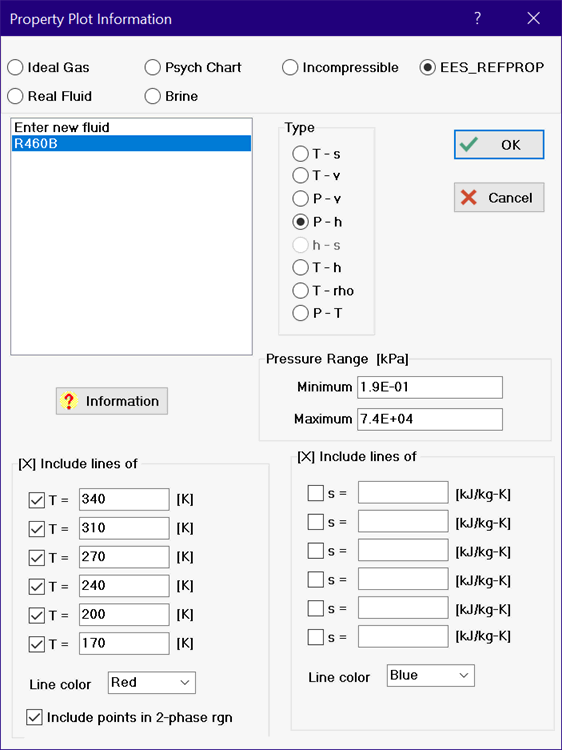Click the T = 170 temperature field
Screen dimensions: 562x750
tap(124, 643)
